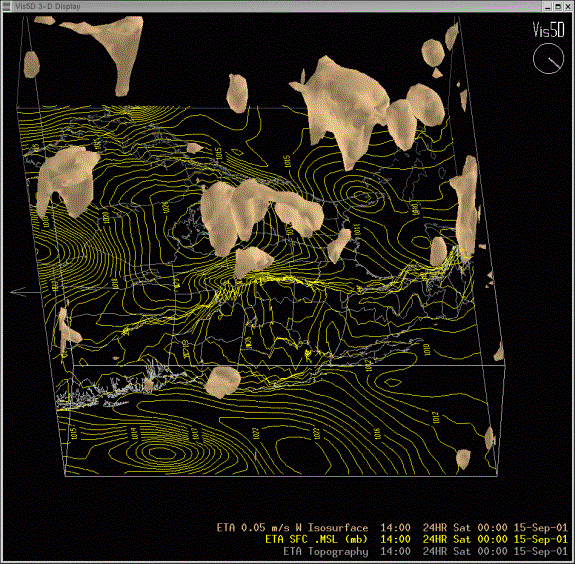575x564 pixels.
Task: Minimize the Vis5D 3-D Display window
Action: click(548, 6)
